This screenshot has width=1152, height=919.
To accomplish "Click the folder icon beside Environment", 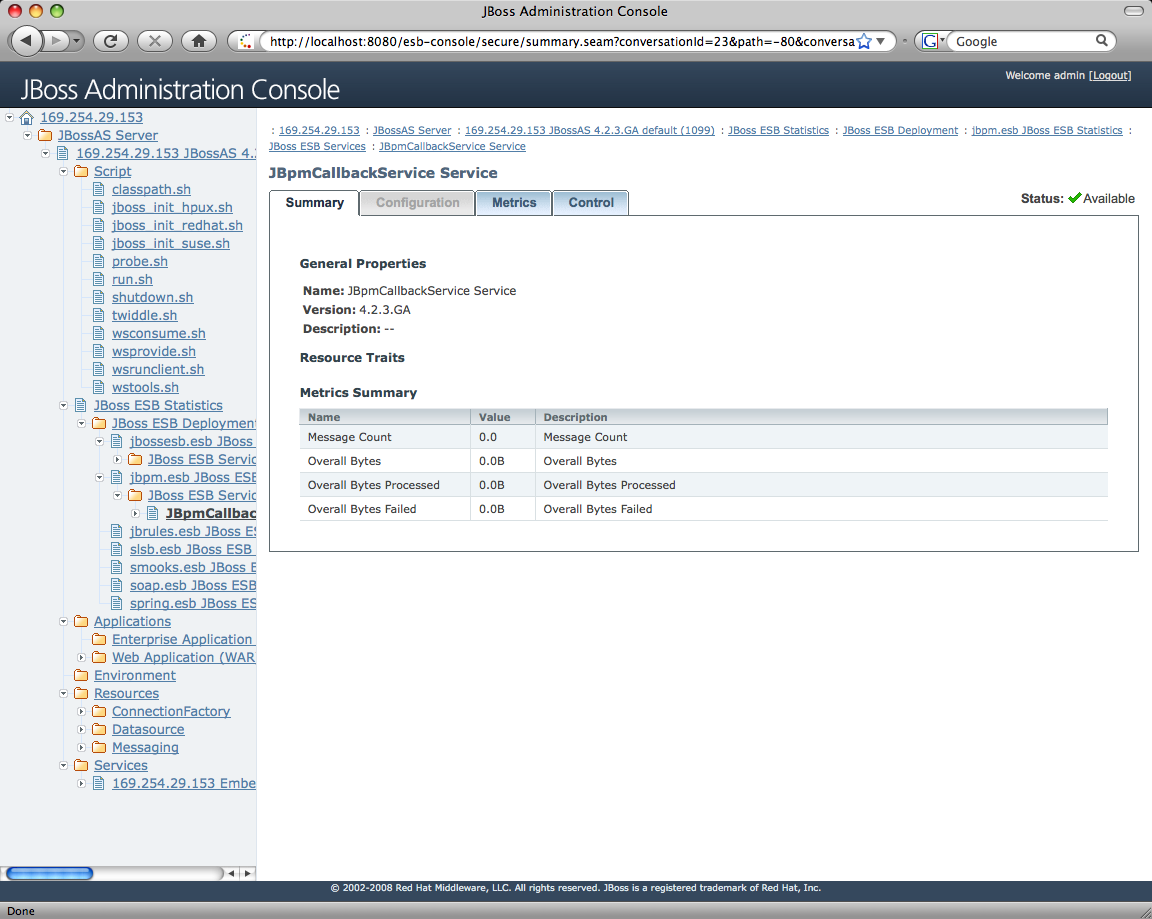I will [x=81, y=675].
